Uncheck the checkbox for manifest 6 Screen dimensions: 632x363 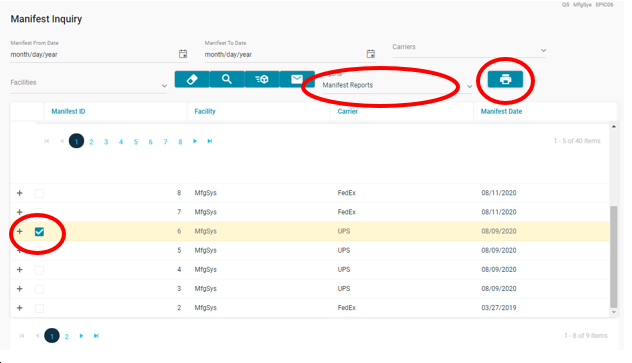(39, 232)
